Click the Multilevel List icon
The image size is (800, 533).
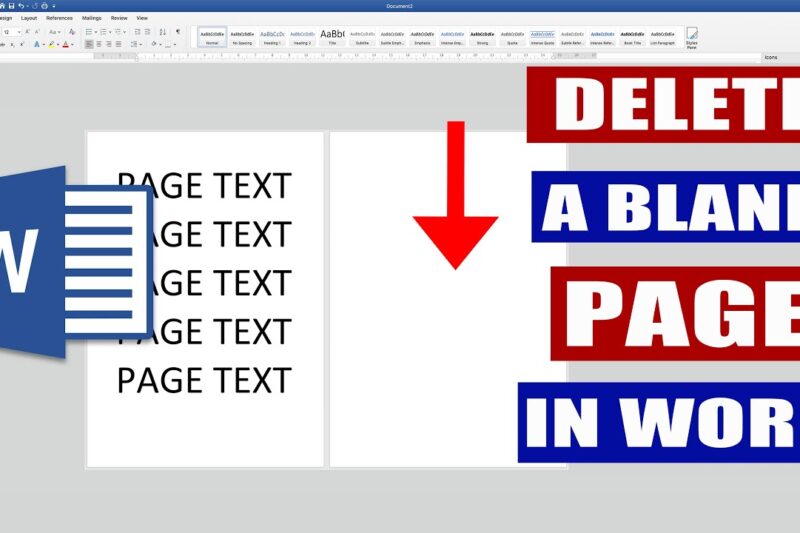(x=118, y=32)
